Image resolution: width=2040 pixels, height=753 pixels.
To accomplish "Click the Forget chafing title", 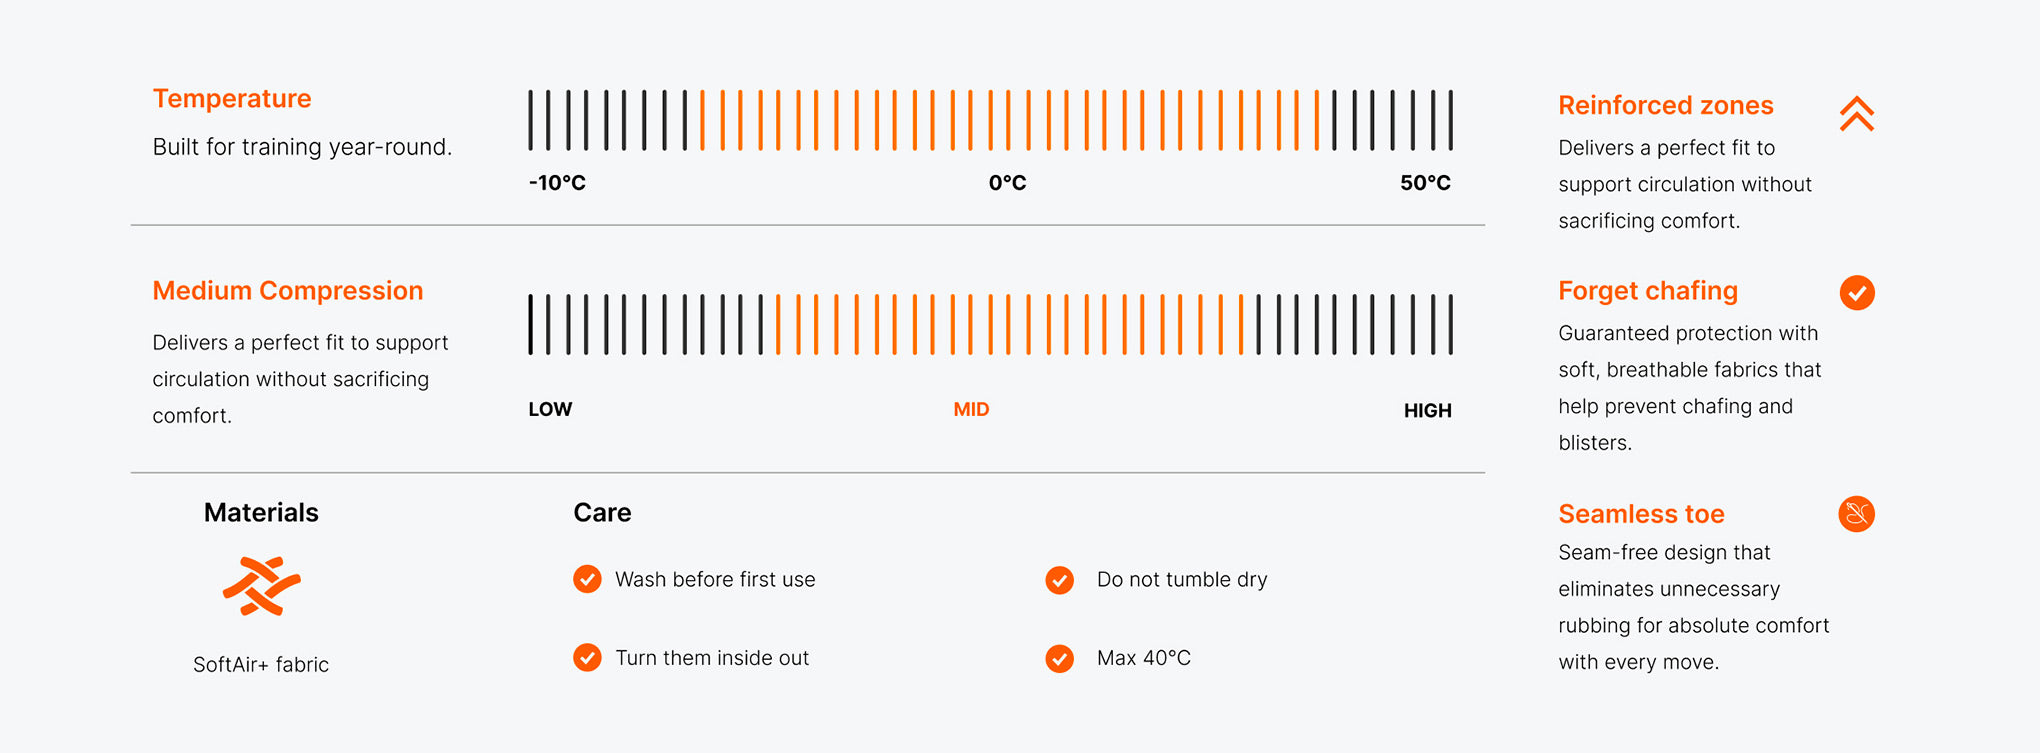I will (x=1648, y=290).
